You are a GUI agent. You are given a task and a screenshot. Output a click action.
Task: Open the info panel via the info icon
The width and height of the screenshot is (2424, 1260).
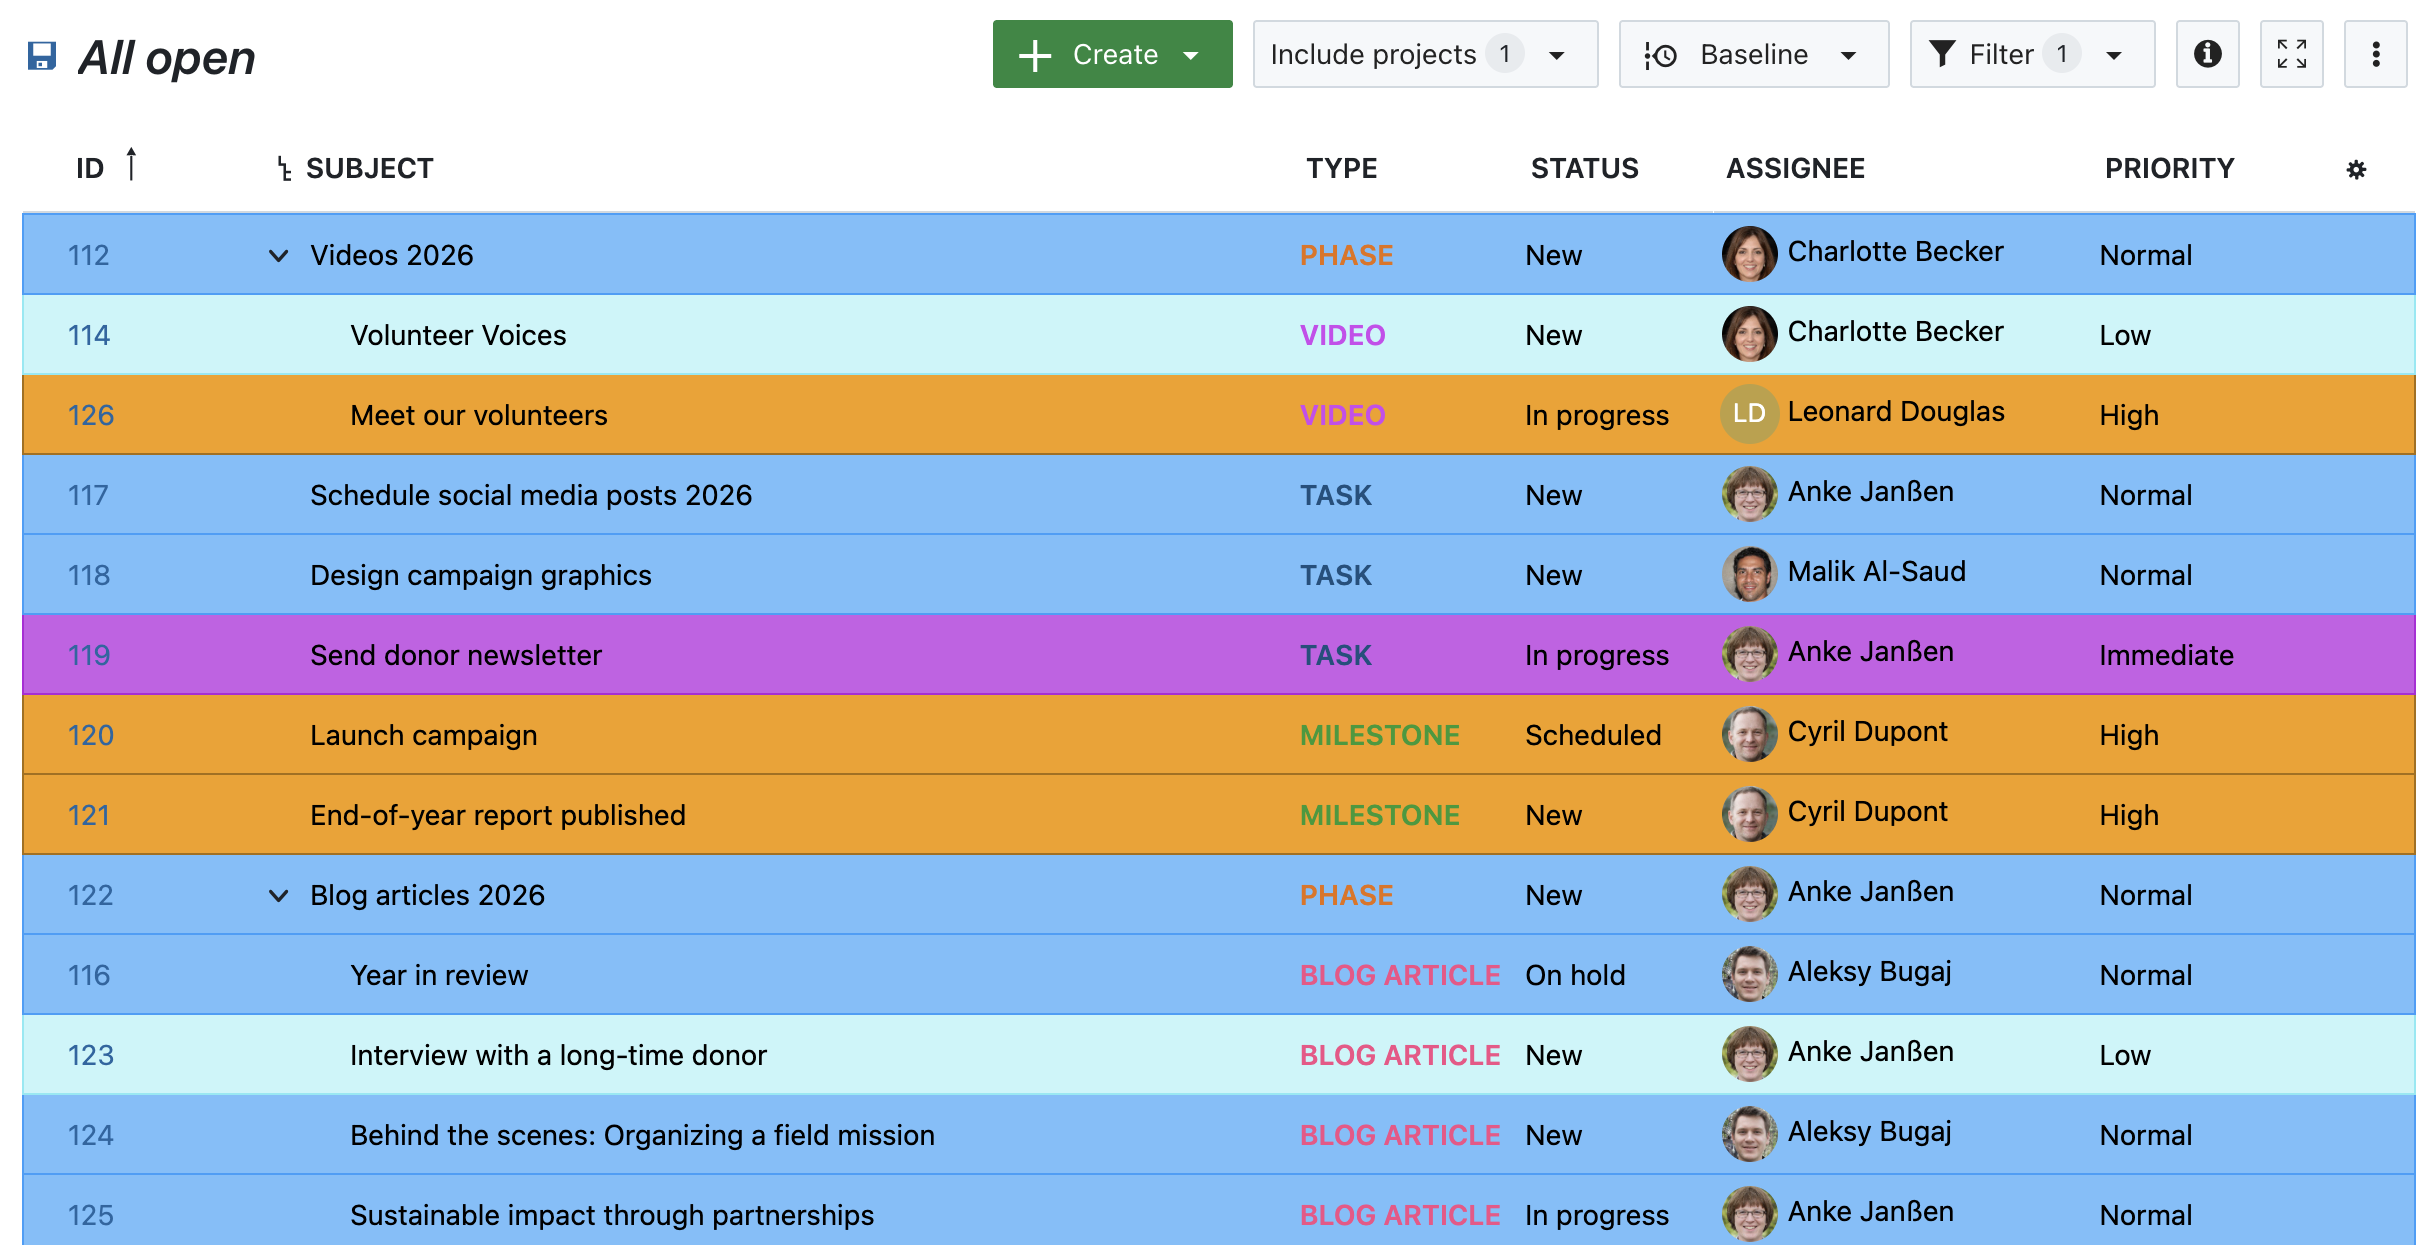pos(2208,55)
